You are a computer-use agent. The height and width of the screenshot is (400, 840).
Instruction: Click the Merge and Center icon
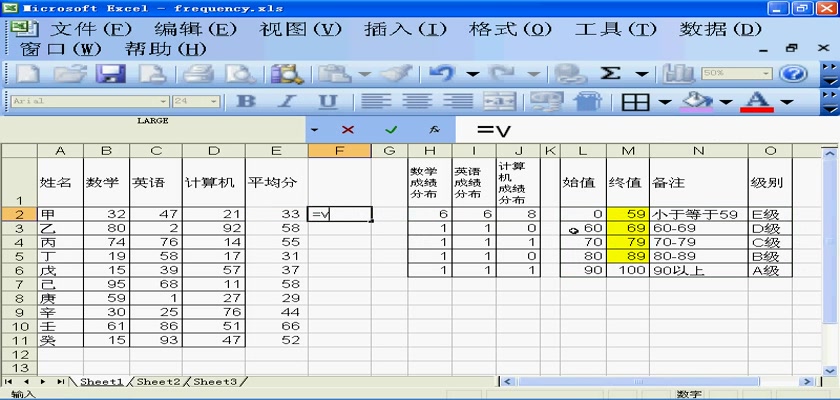coord(499,102)
